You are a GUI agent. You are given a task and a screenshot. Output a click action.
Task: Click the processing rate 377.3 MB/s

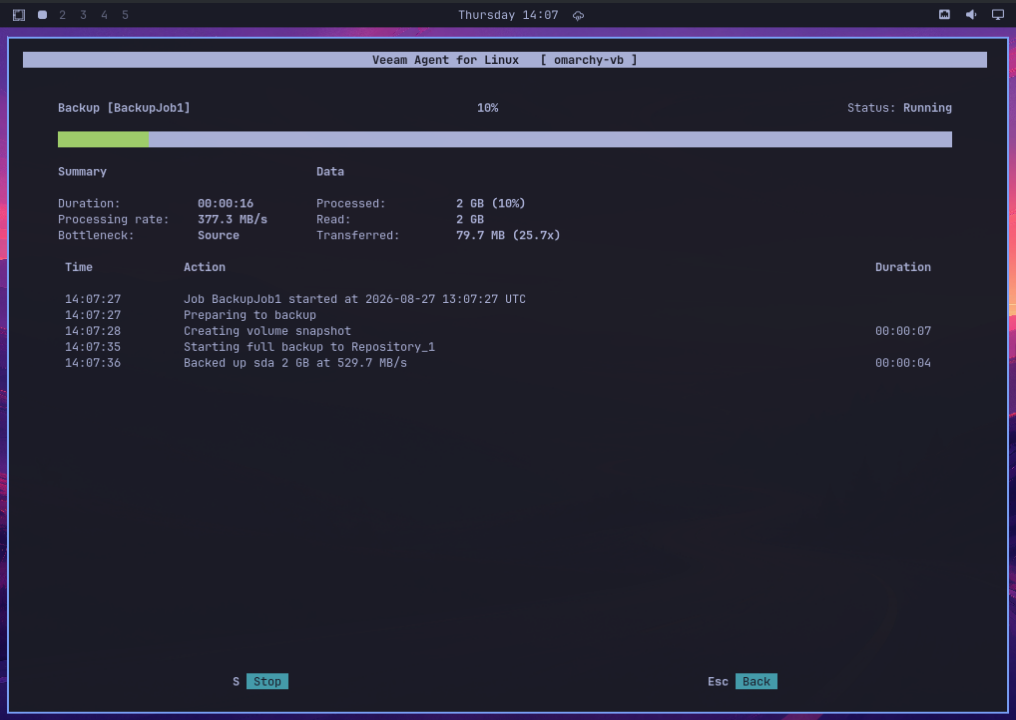[233, 219]
